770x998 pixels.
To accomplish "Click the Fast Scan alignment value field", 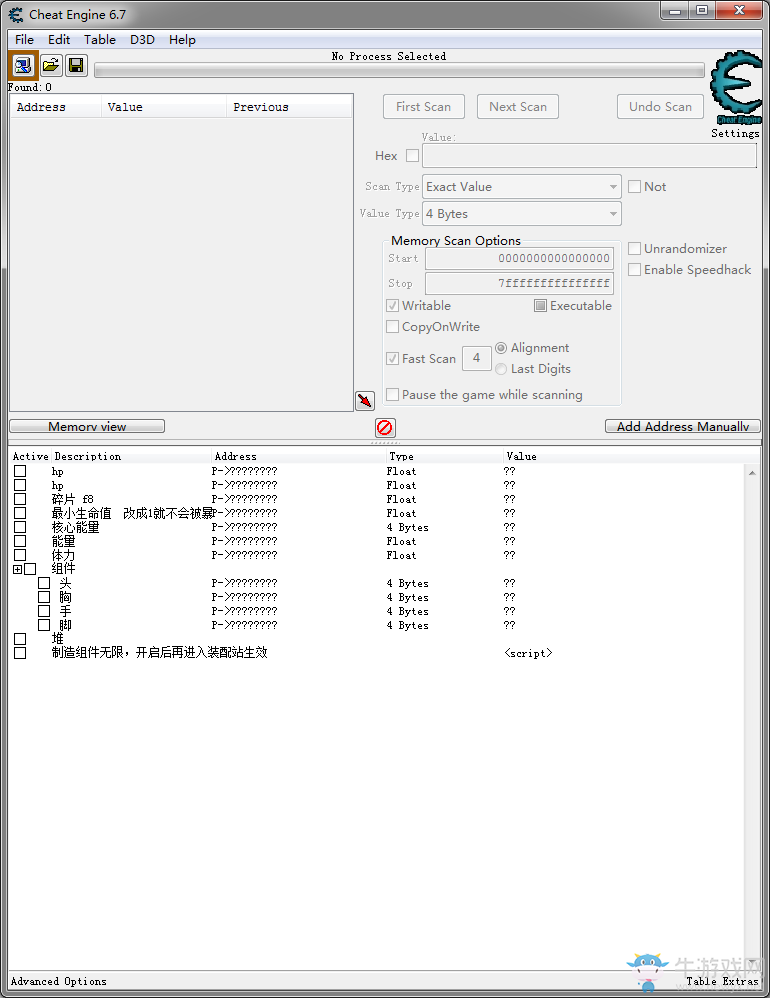I will (x=477, y=358).
